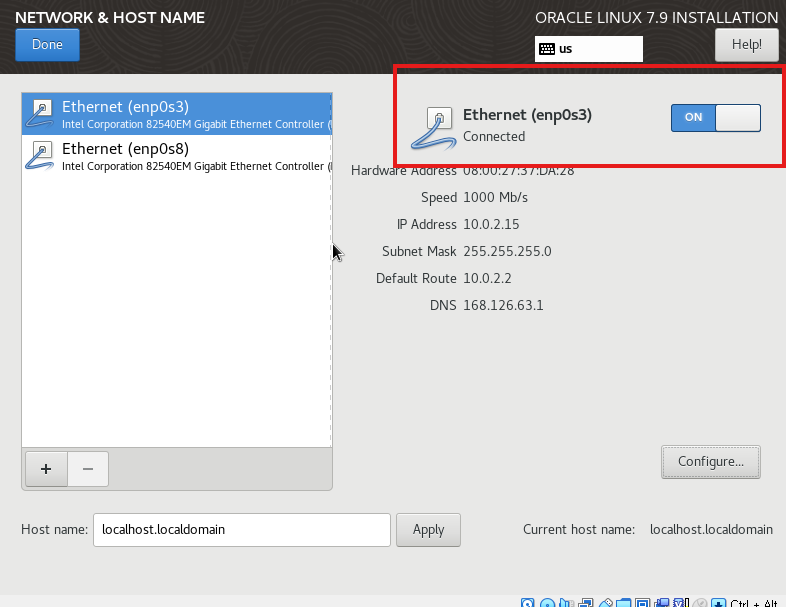Click the VirtualBox display status icon
786x607 pixels.
click(643, 603)
